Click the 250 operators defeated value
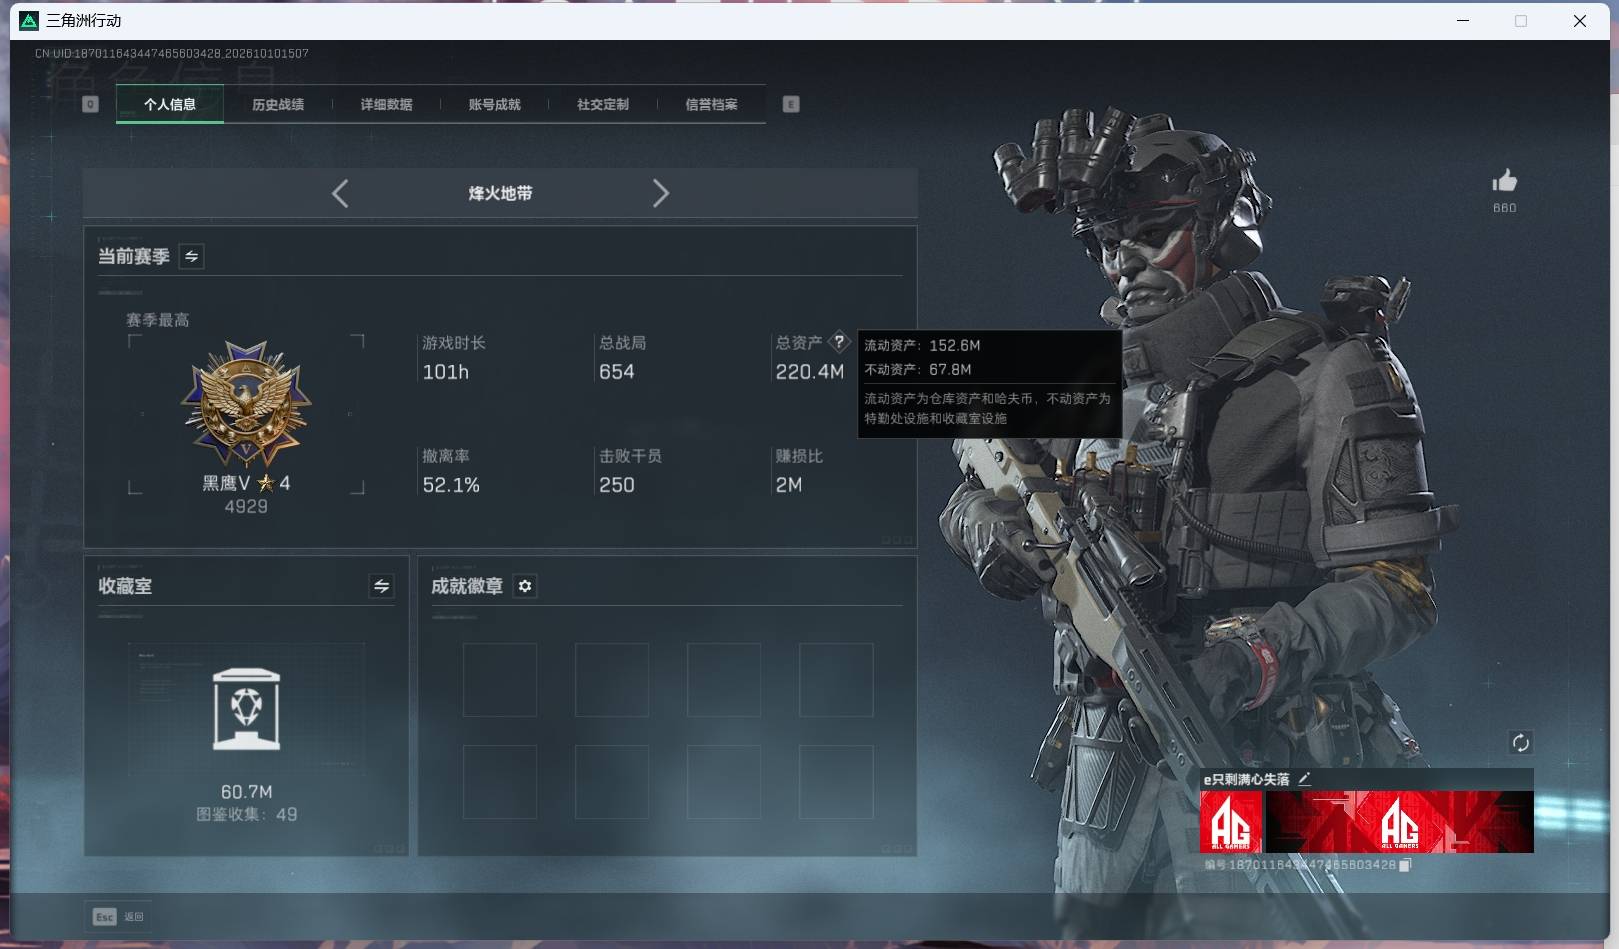Image resolution: width=1619 pixels, height=949 pixels. point(616,485)
